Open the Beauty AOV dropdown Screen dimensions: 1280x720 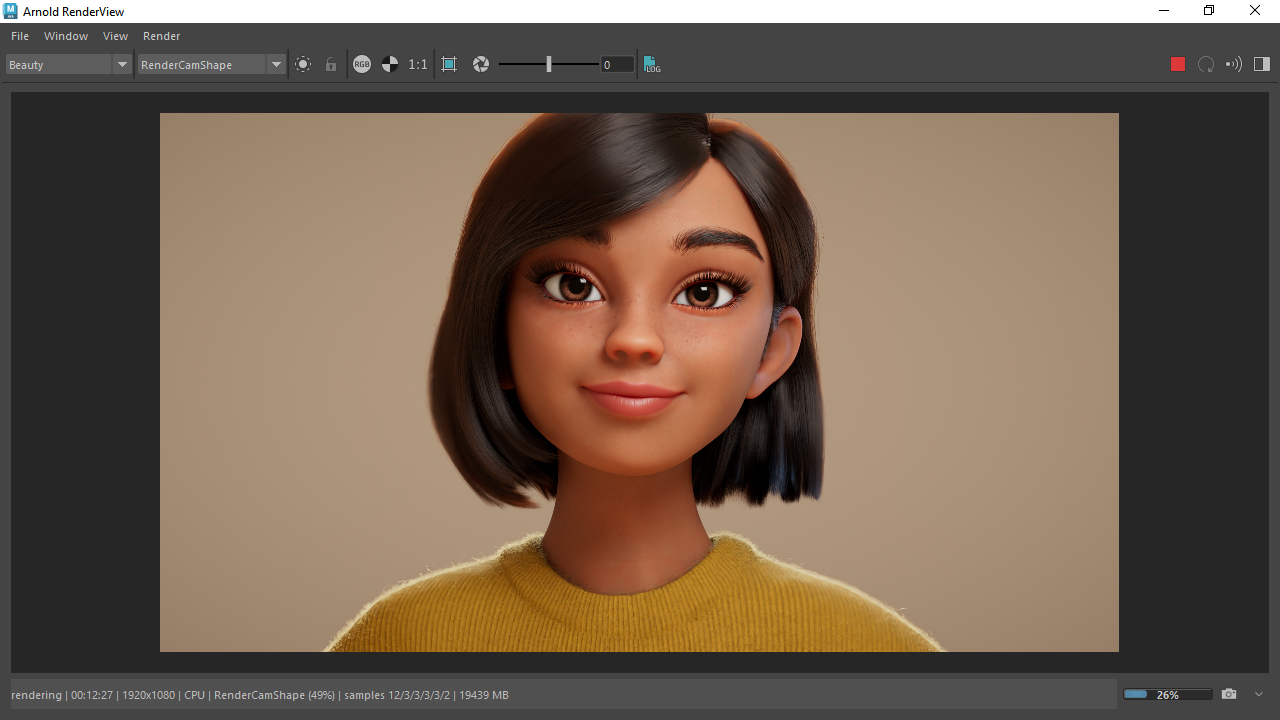coord(68,64)
